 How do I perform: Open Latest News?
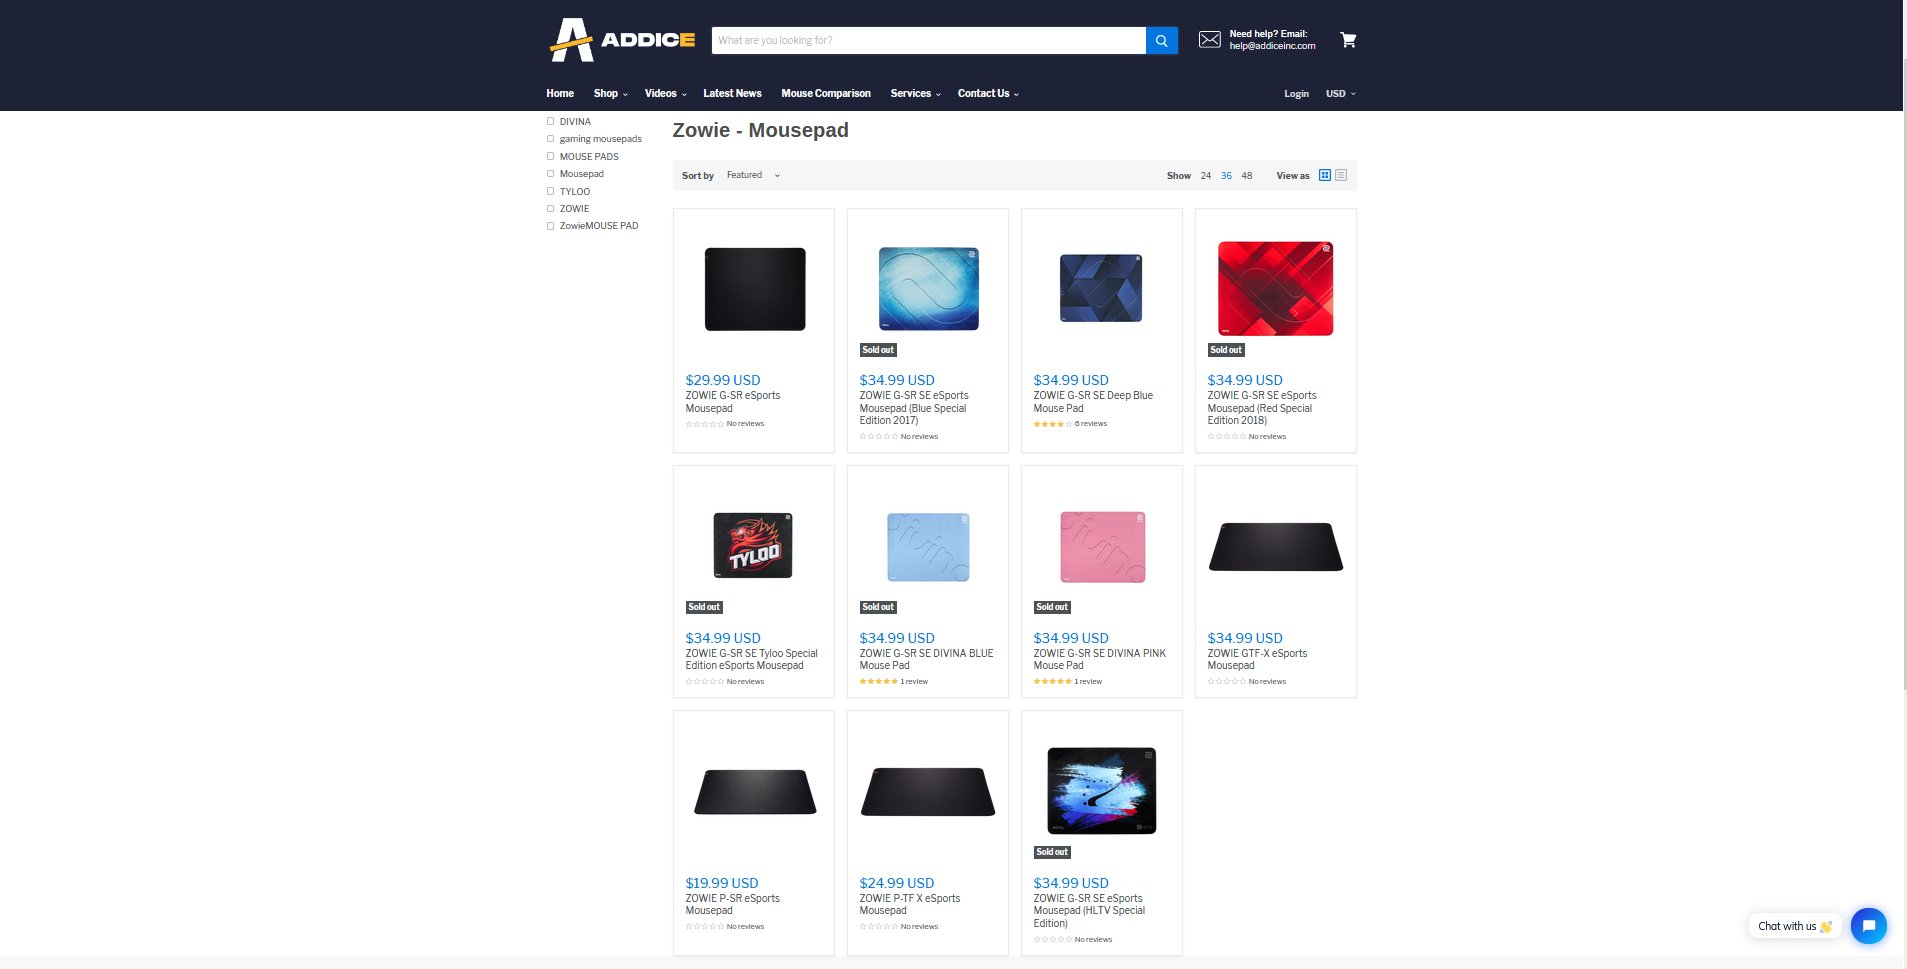732,93
